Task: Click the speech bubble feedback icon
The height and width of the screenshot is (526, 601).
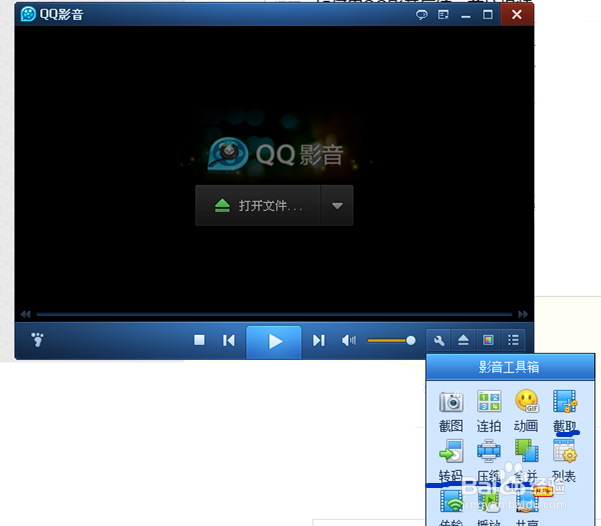Action: click(x=422, y=15)
